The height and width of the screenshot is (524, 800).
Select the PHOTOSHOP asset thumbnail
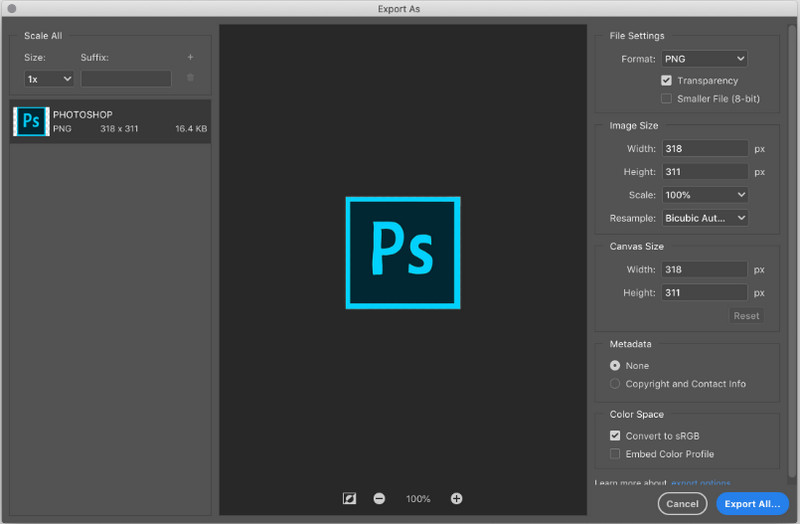[31, 121]
